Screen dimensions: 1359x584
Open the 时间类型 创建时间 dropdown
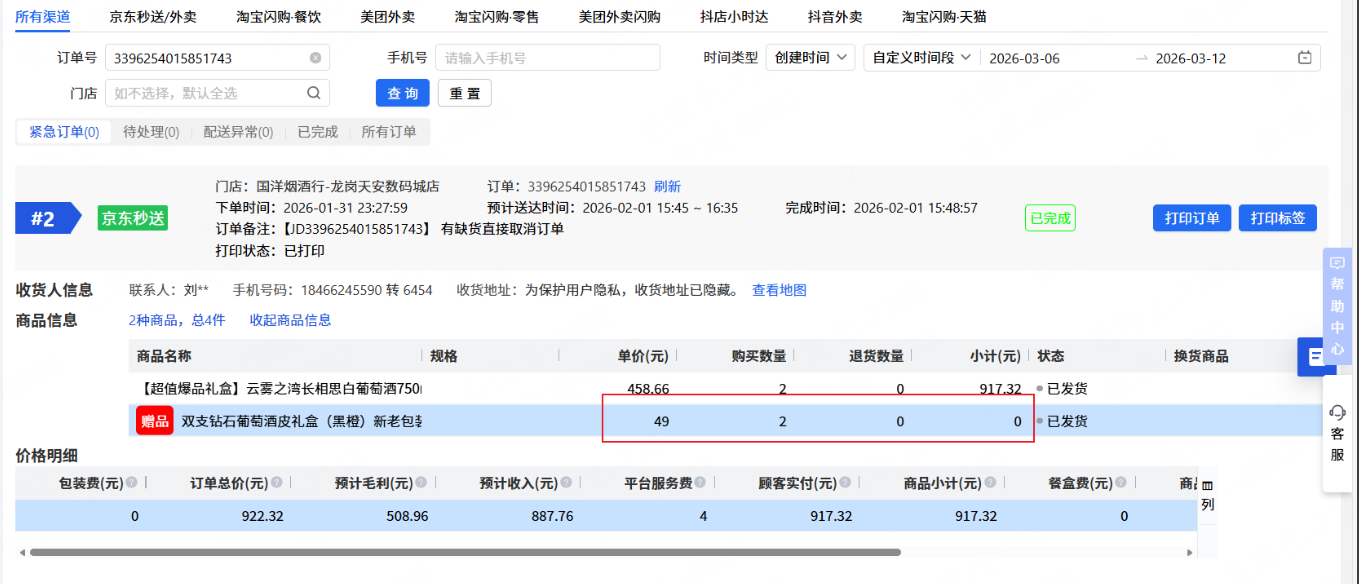[810, 58]
